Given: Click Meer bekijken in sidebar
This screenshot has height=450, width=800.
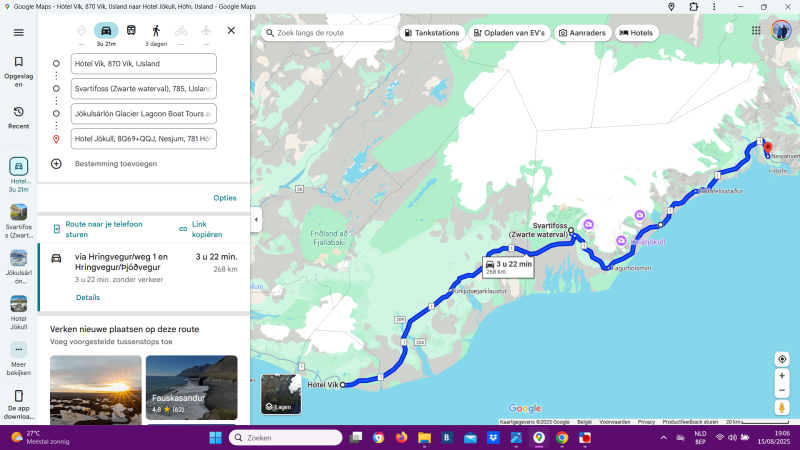Looking at the screenshot, I should pyautogui.click(x=18, y=359).
